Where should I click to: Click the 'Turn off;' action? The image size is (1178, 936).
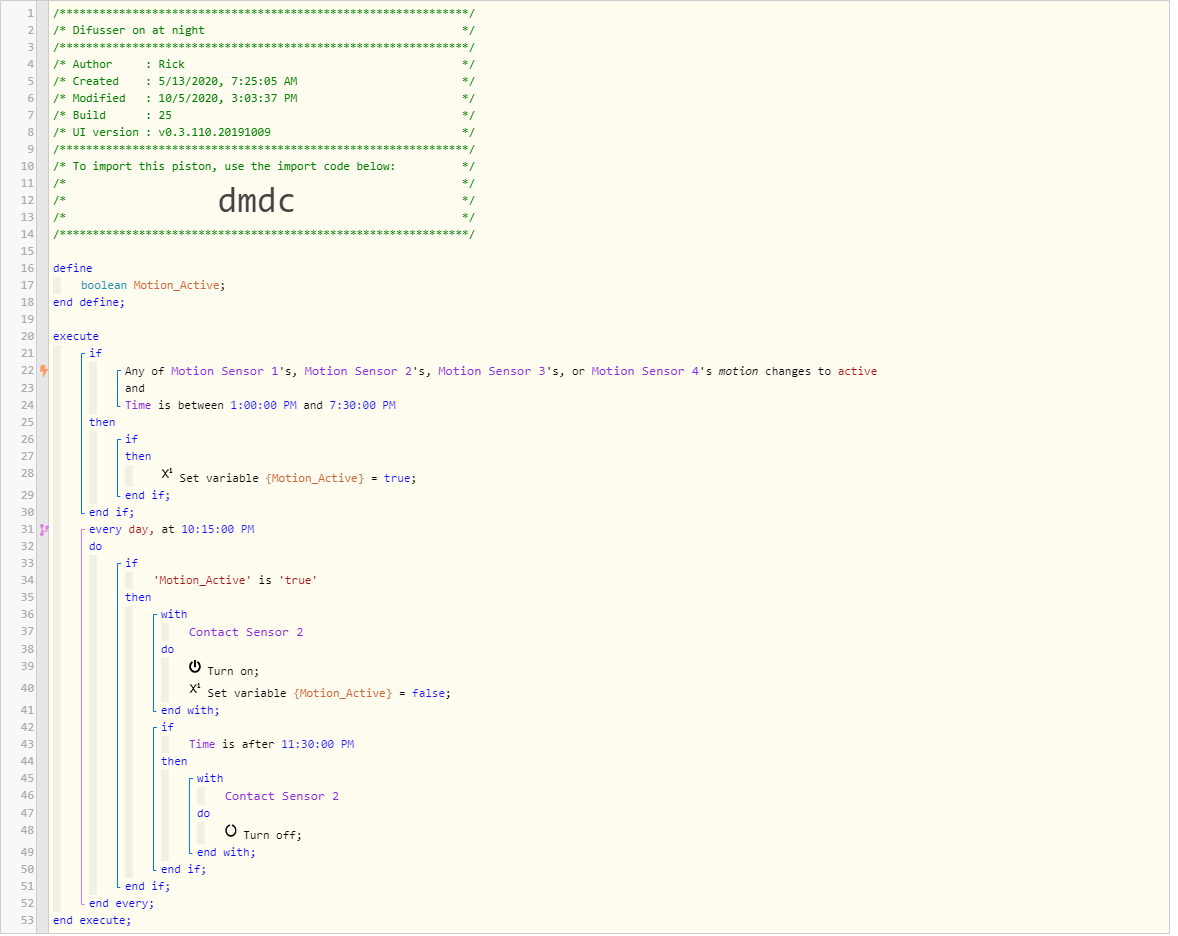pyautogui.click(x=272, y=835)
